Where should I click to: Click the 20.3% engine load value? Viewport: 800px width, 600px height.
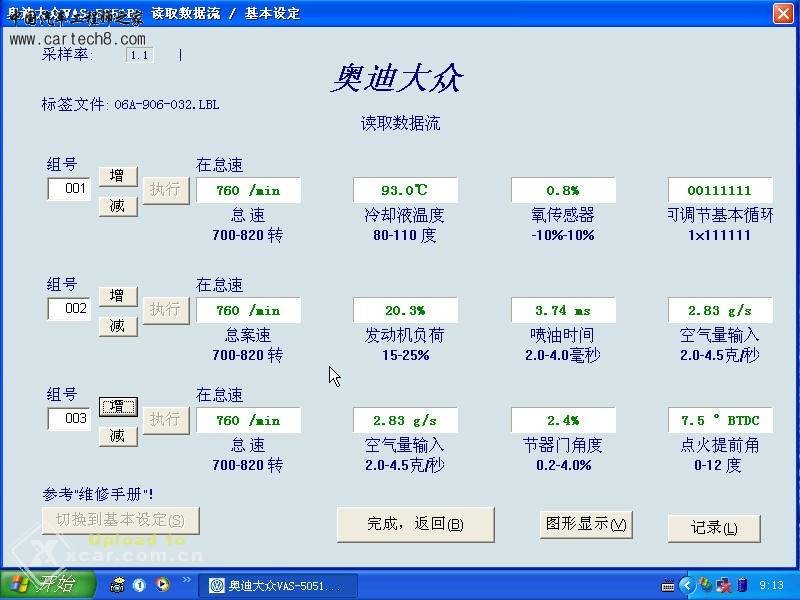pyautogui.click(x=405, y=310)
